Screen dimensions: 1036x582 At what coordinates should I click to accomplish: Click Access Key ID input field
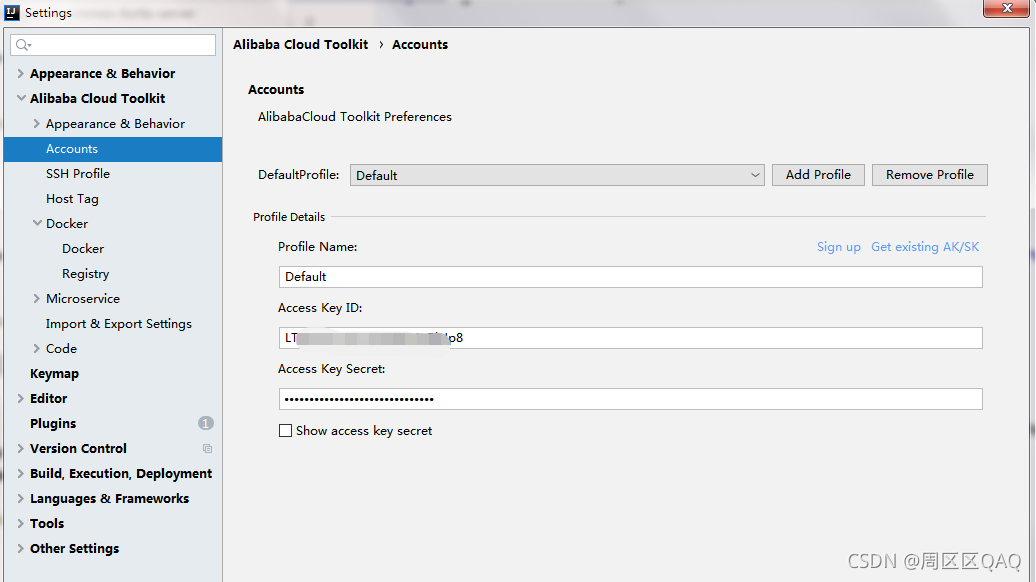tap(630, 338)
